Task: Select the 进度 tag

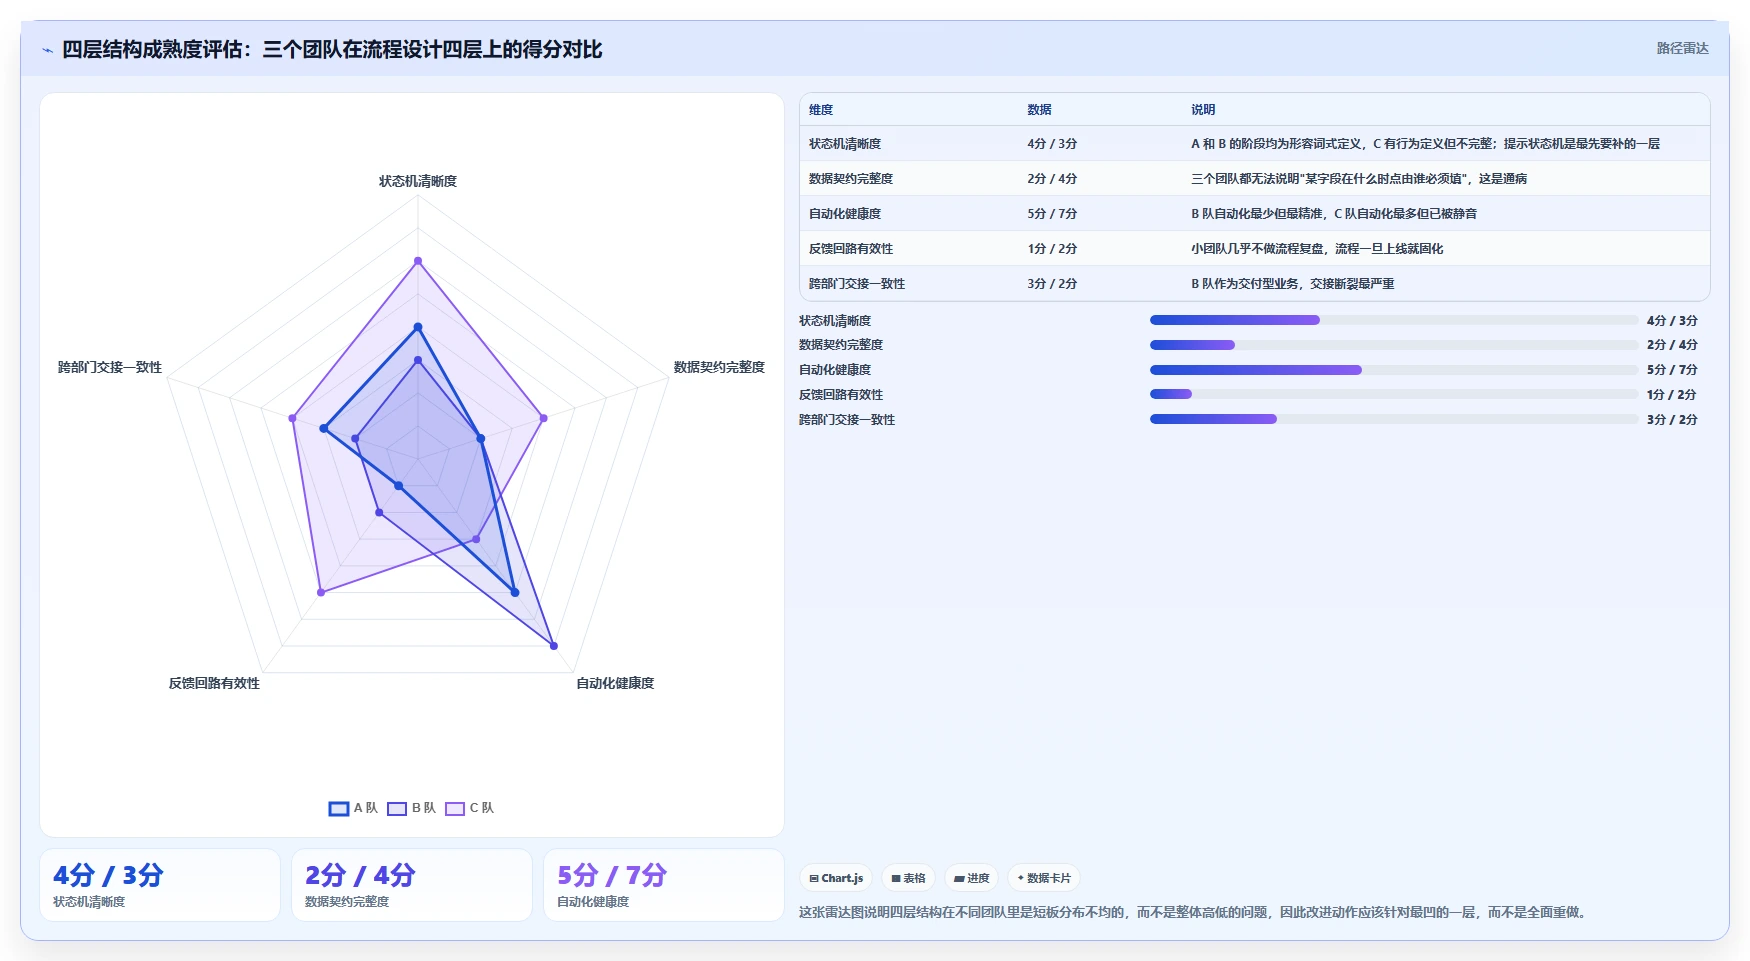Action: 971,878
